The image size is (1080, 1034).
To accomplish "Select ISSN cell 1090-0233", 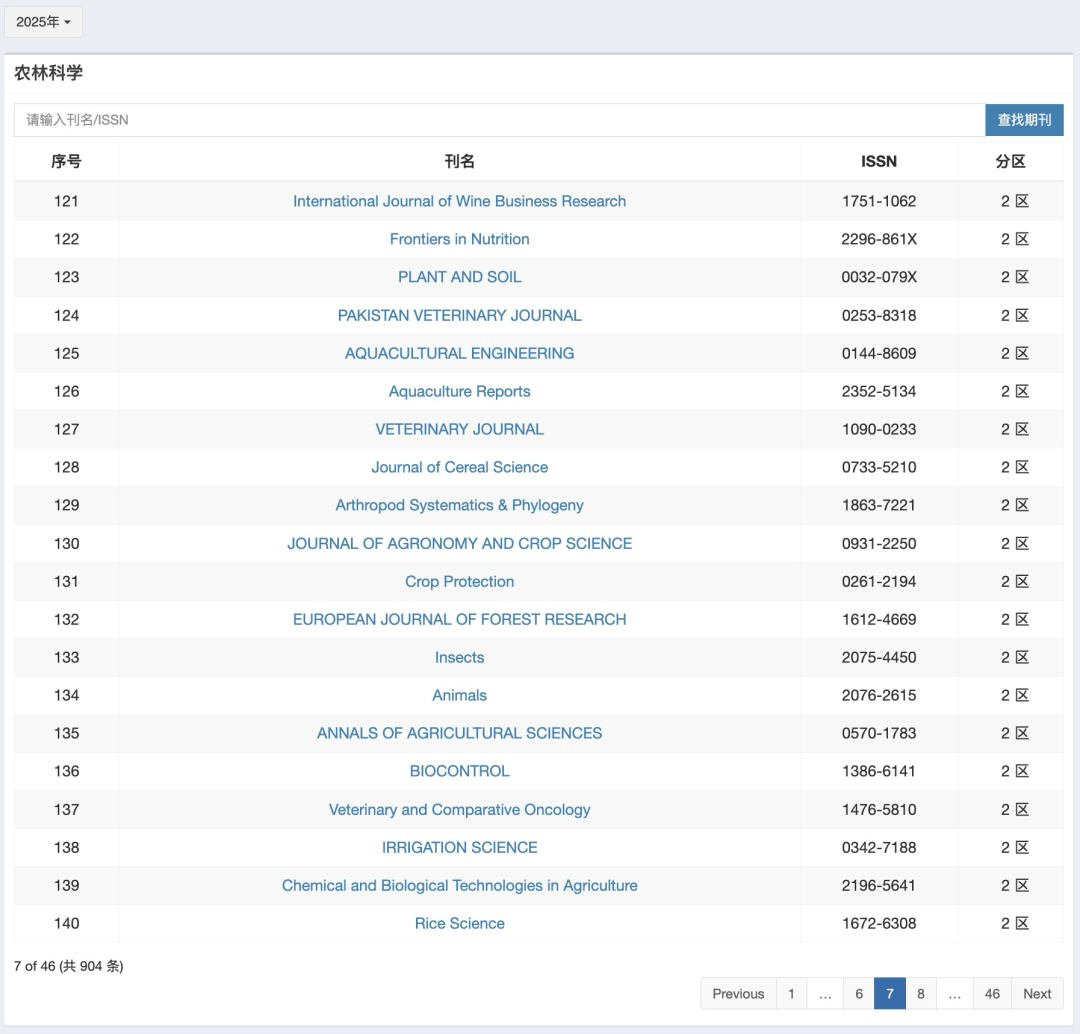I will point(879,429).
